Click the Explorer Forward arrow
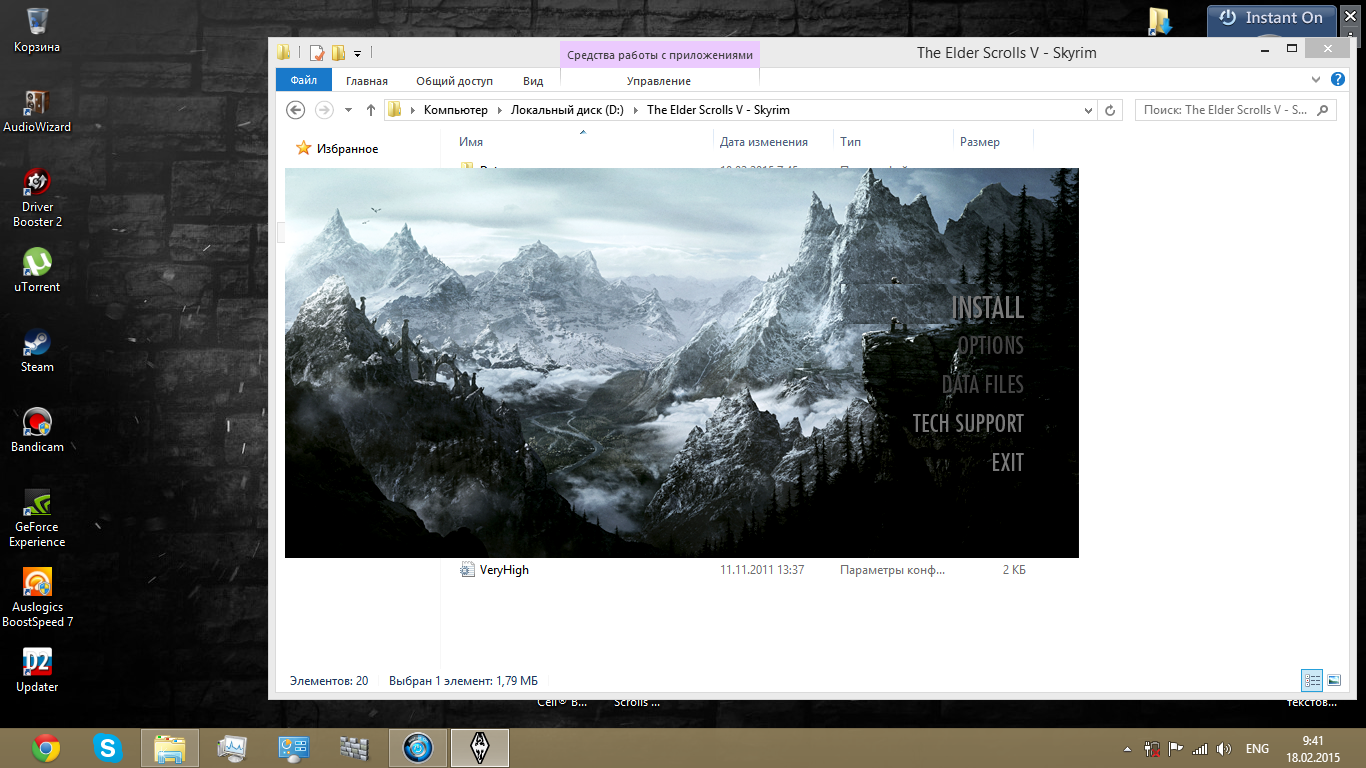Viewport: 1366px width, 768px height. point(324,110)
